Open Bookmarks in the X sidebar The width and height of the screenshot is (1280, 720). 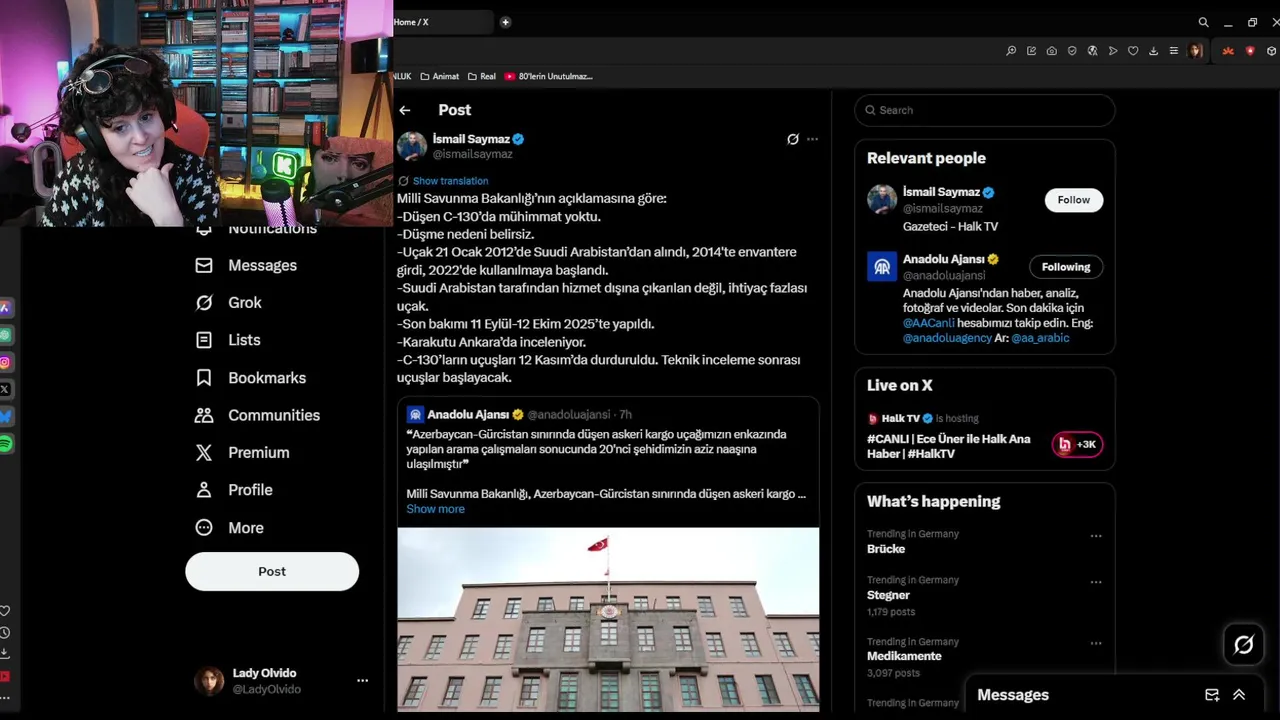(251, 378)
